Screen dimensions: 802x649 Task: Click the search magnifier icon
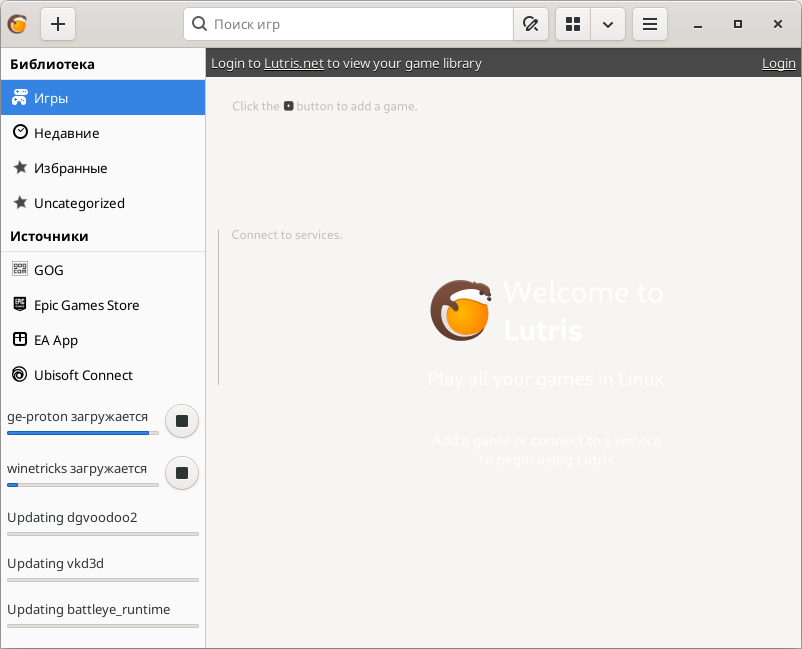coord(199,24)
